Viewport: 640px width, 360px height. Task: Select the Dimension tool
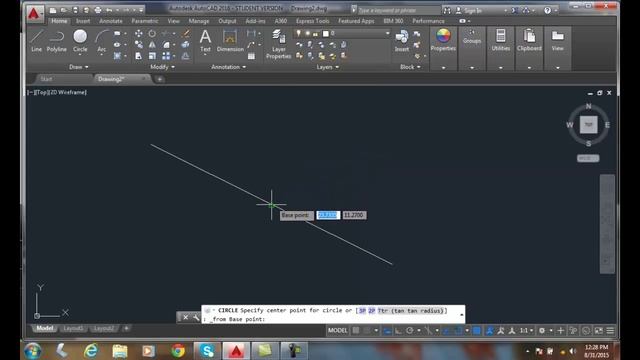(230, 41)
